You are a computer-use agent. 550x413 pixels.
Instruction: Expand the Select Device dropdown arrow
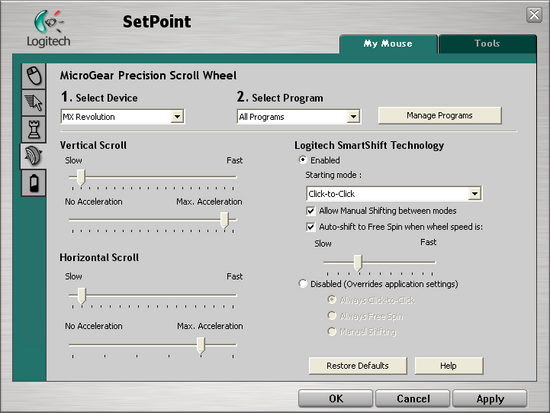coord(177,116)
